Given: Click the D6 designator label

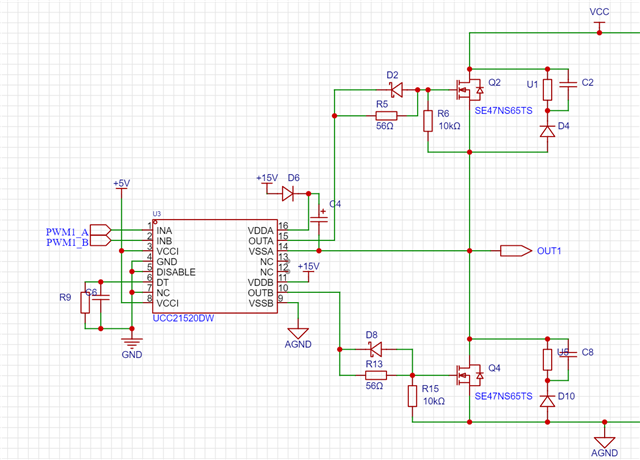Looking at the screenshot, I should point(293,178).
